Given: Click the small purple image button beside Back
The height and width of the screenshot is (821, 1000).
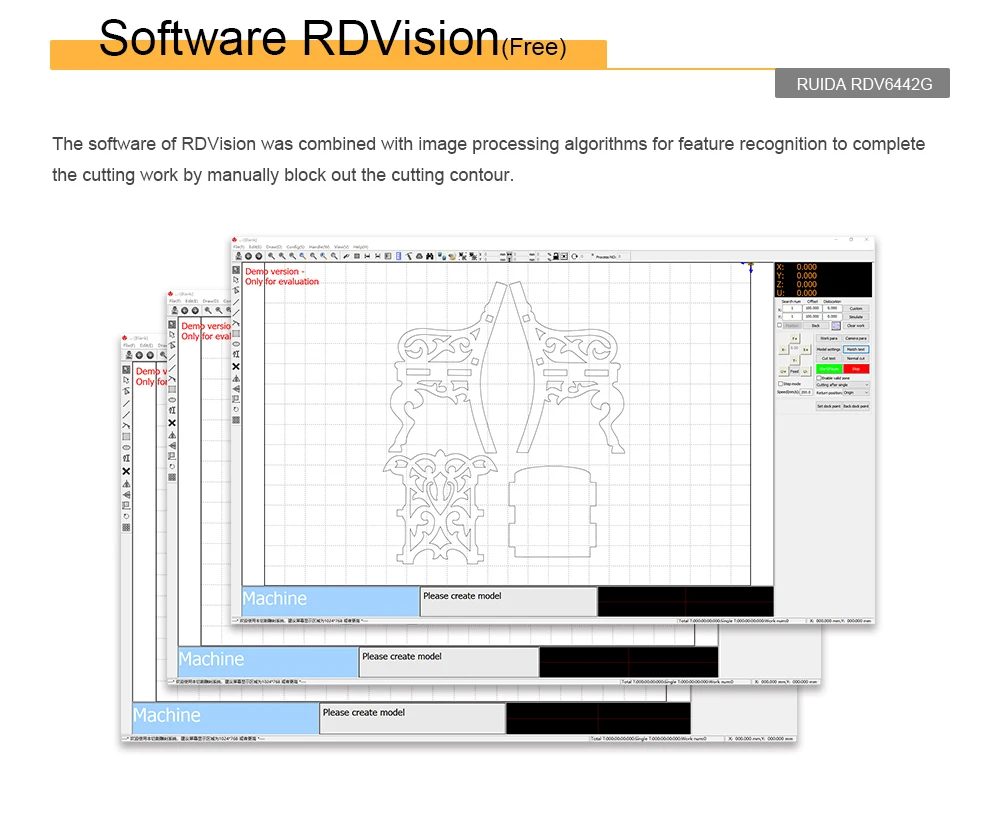Looking at the screenshot, I should 836,326.
